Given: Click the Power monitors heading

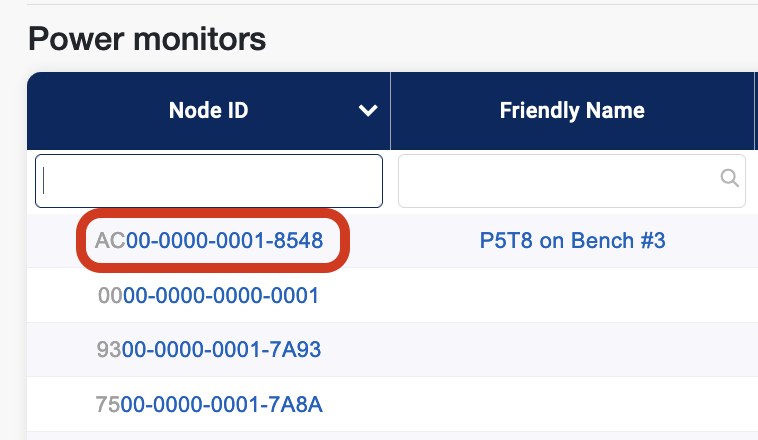Looking at the screenshot, I should (x=147, y=39).
